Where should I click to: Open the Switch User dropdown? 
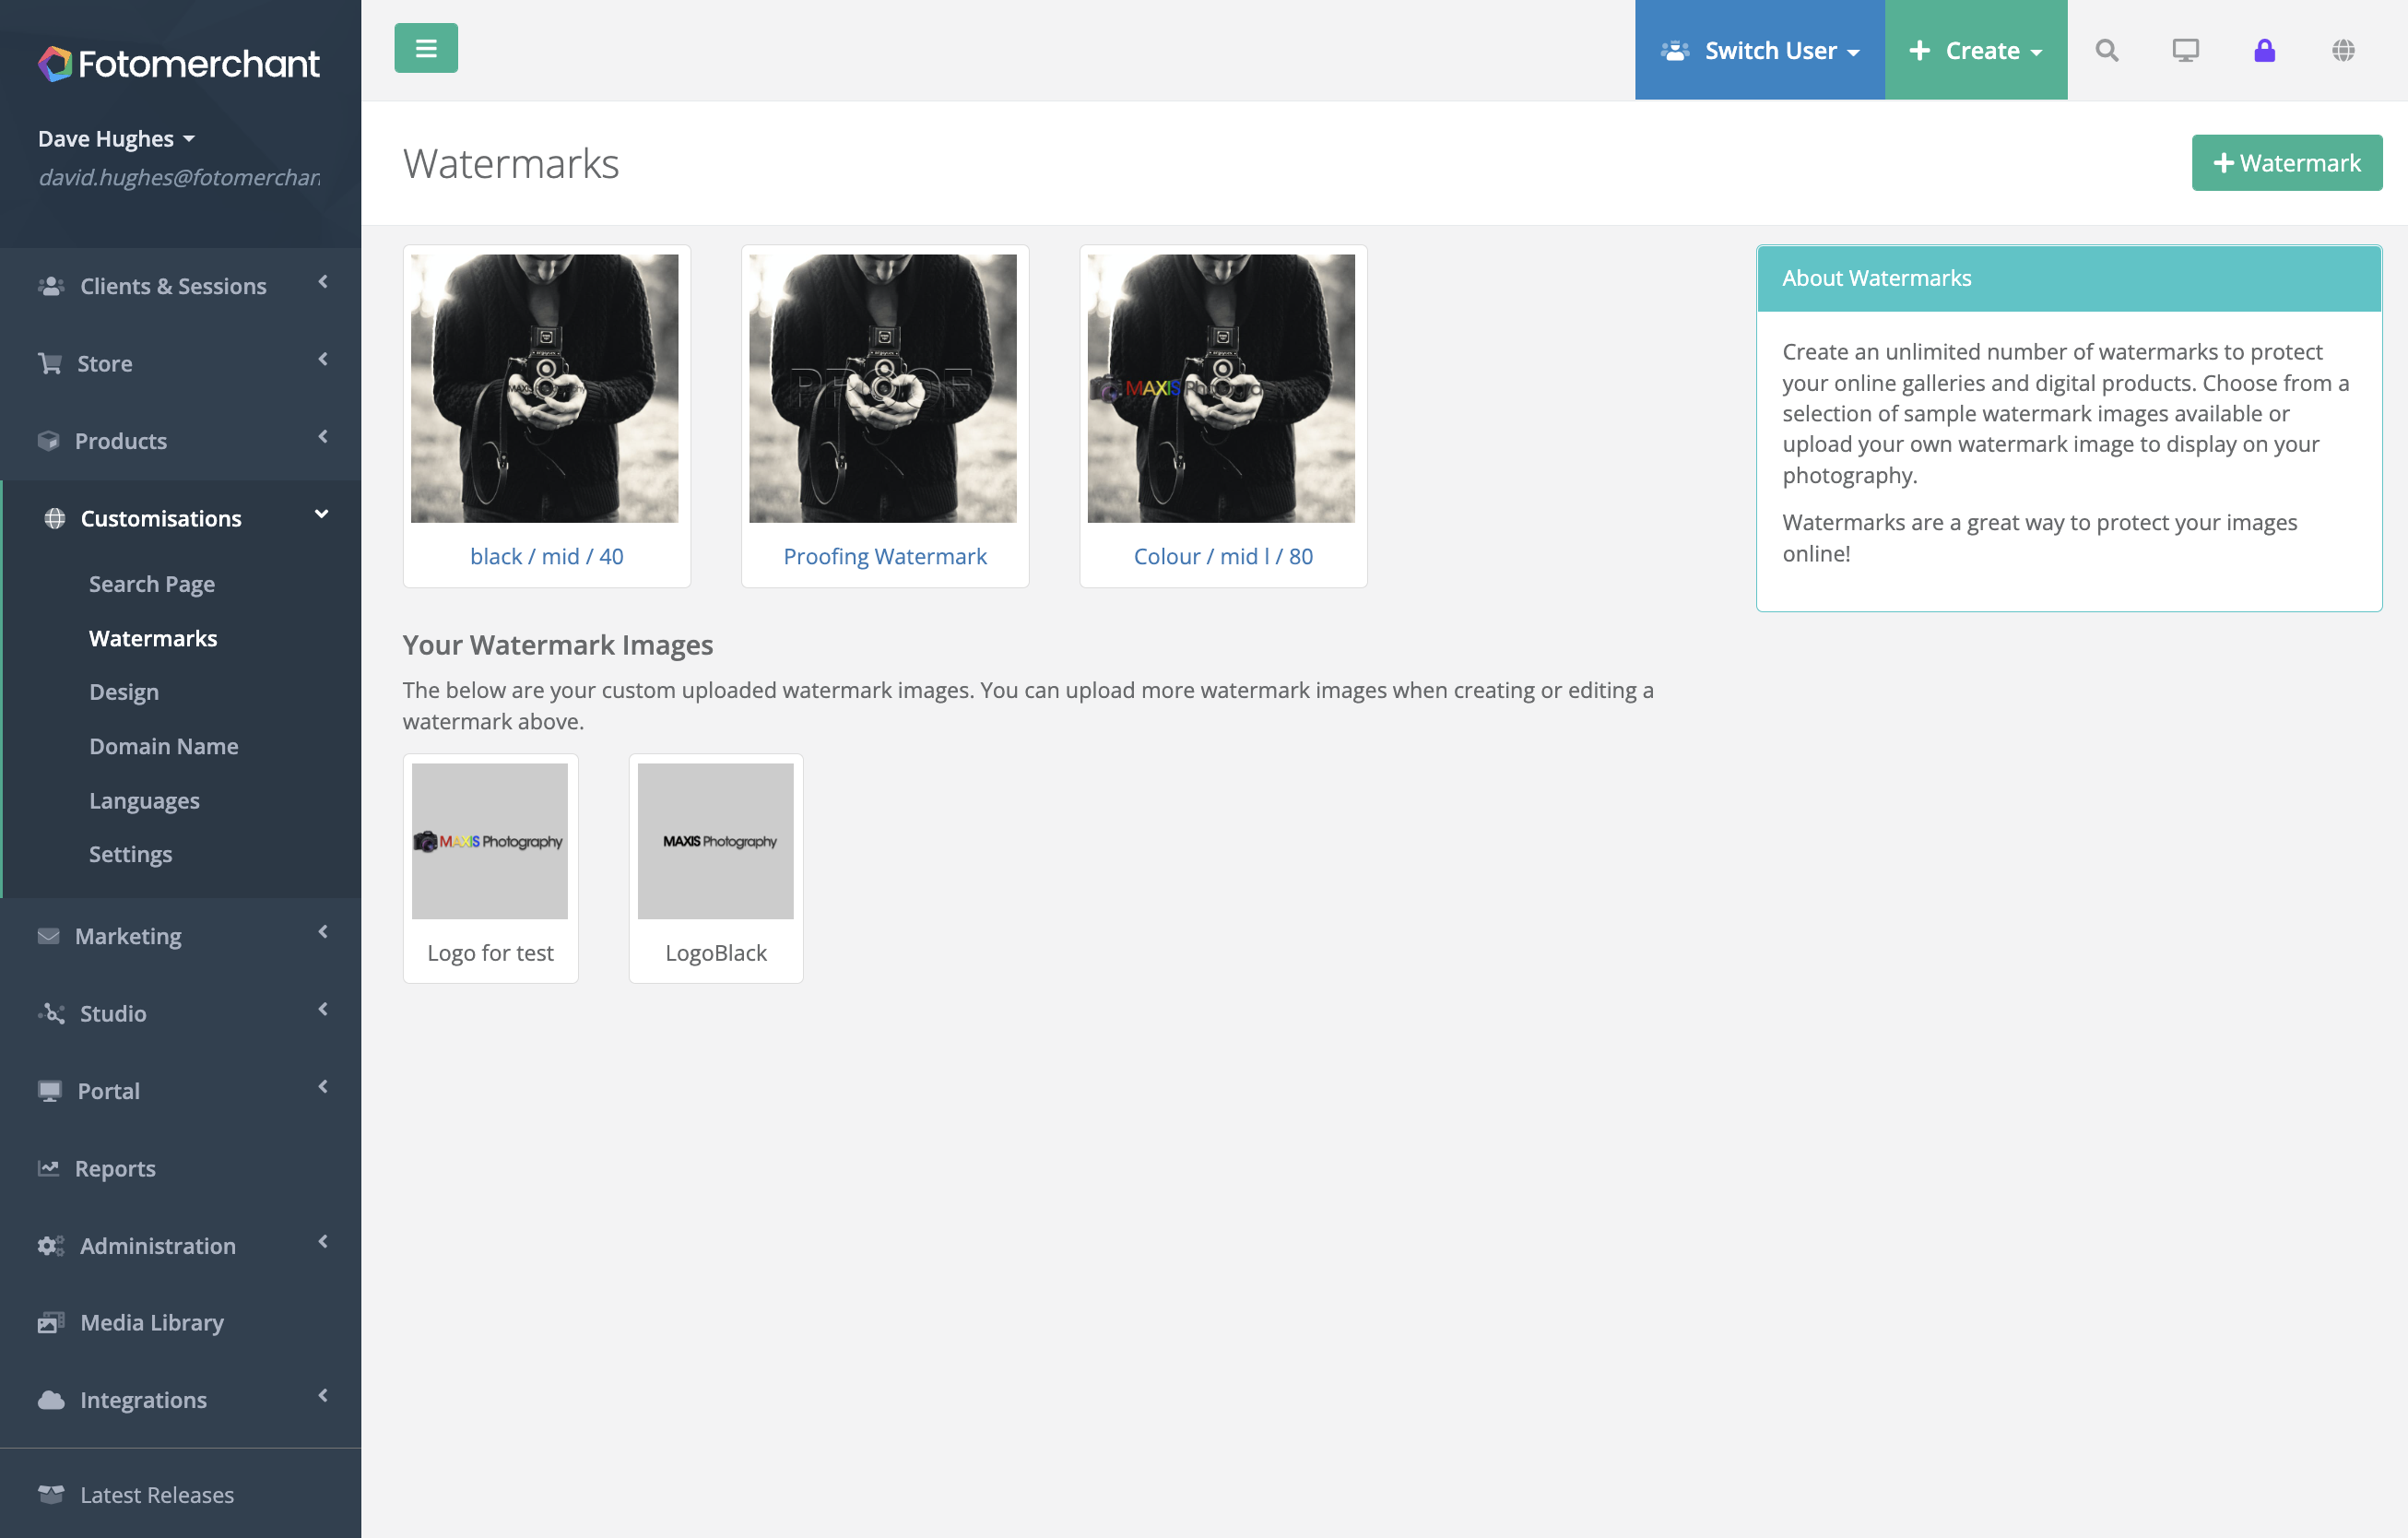1759,50
